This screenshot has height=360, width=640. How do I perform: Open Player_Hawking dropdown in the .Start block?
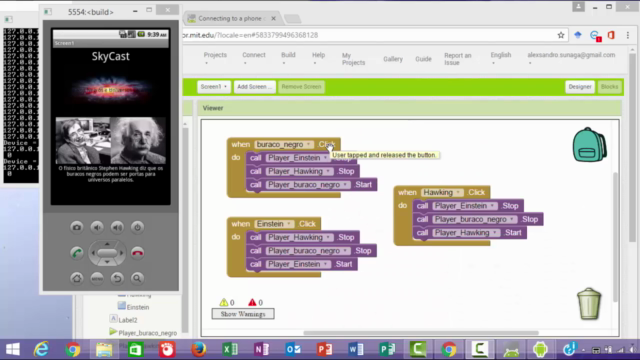pos(495,233)
